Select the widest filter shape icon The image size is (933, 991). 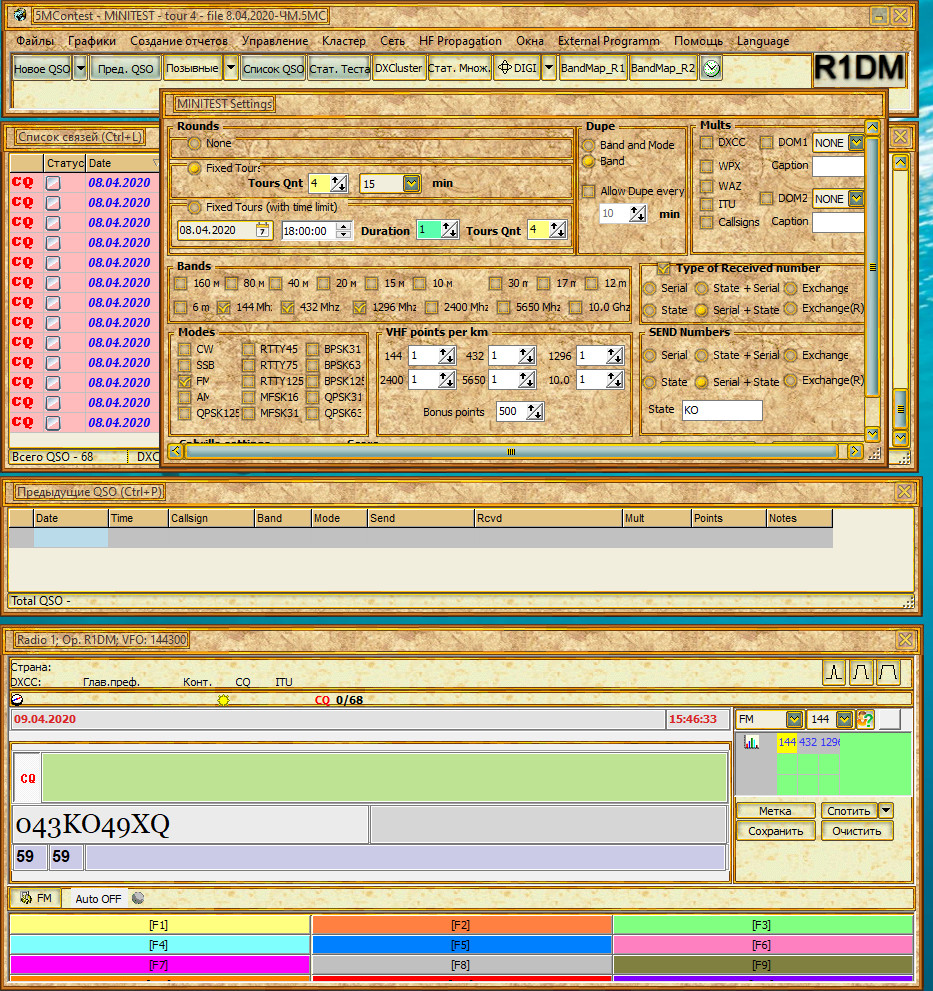tap(888, 673)
